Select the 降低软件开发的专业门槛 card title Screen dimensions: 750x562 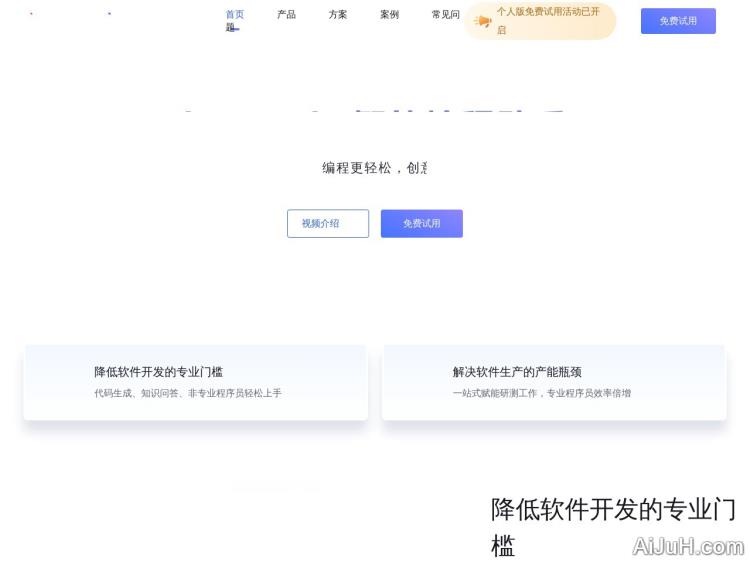point(158,372)
